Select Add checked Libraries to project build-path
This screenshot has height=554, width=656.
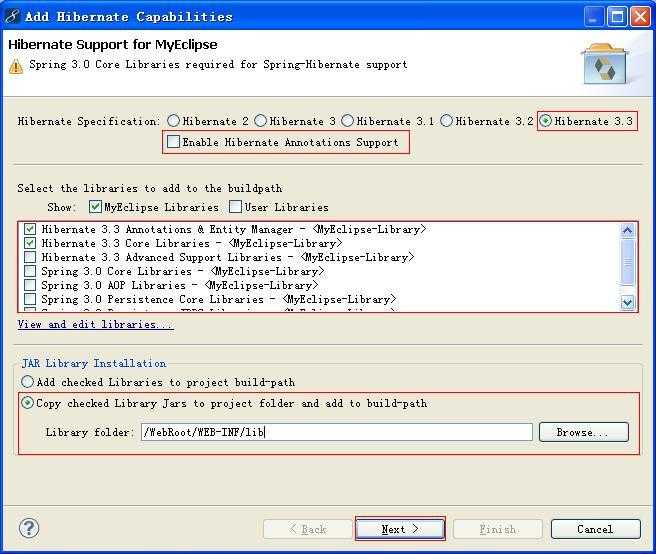point(27,382)
